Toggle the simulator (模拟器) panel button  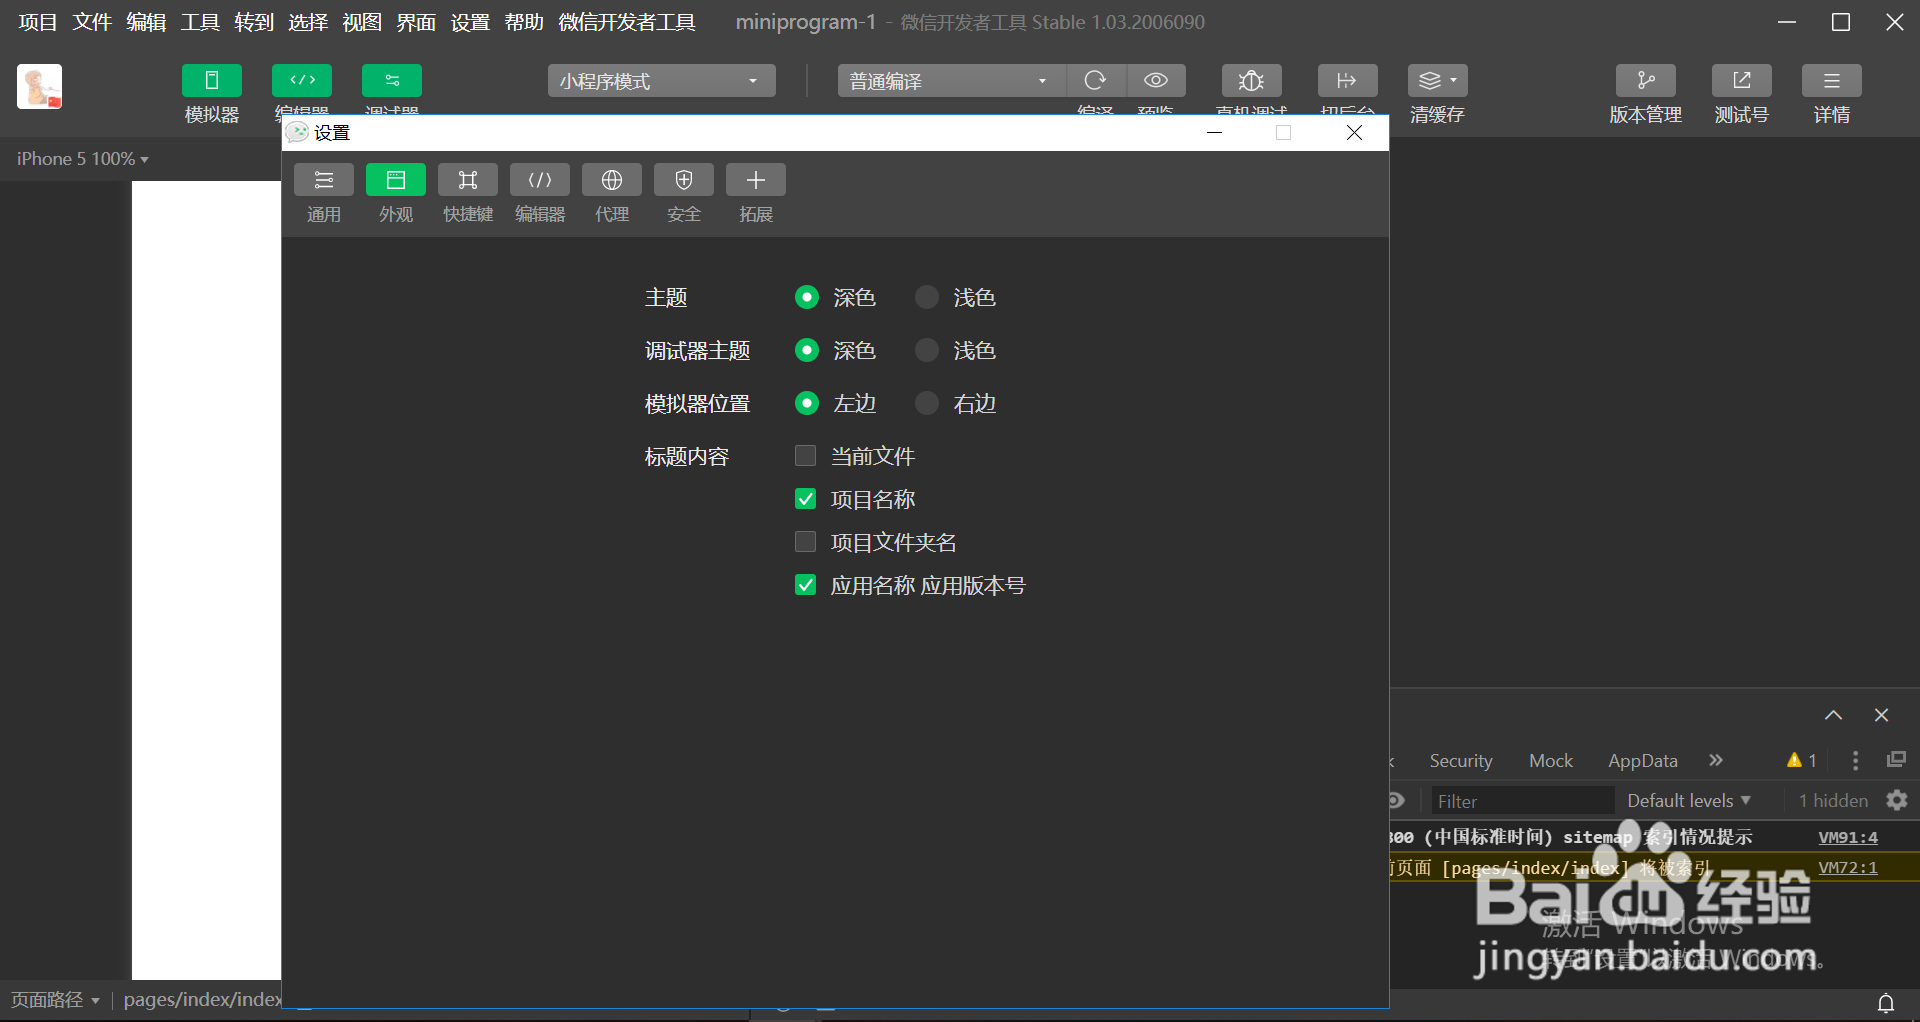211,81
